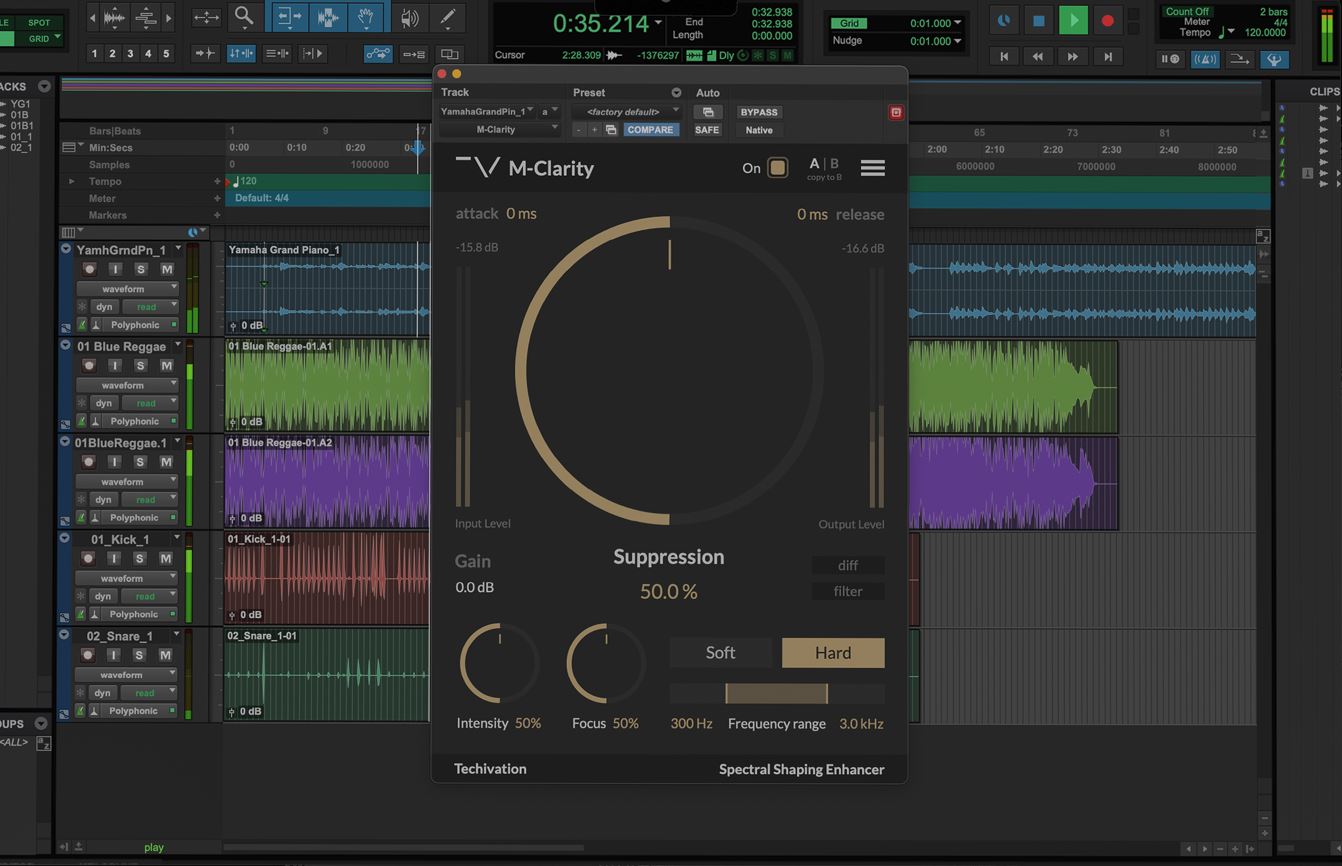The image size is (1342, 866).
Task: Toggle Tab to Transients button
Action: [205, 54]
